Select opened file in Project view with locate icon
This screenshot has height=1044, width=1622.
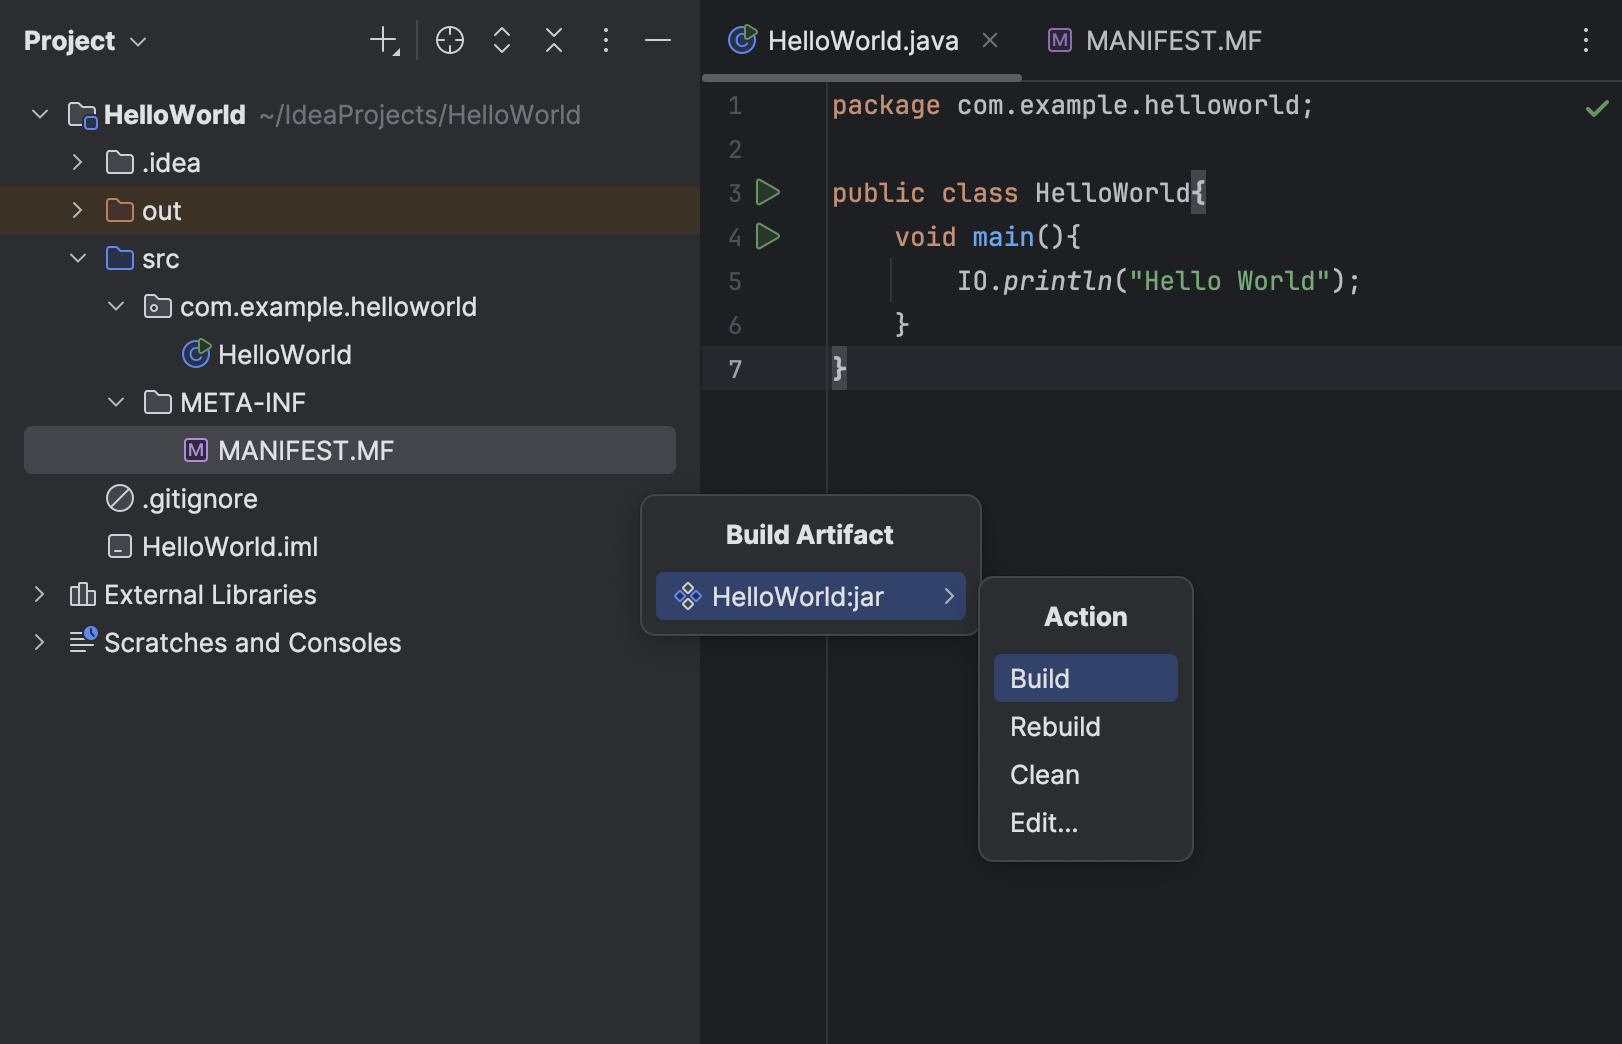pyautogui.click(x=449, y=40)
